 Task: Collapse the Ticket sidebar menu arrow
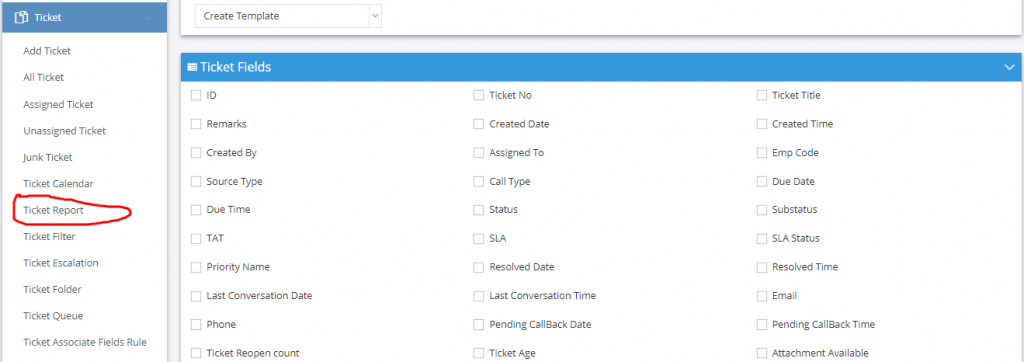tap(148, 18)
